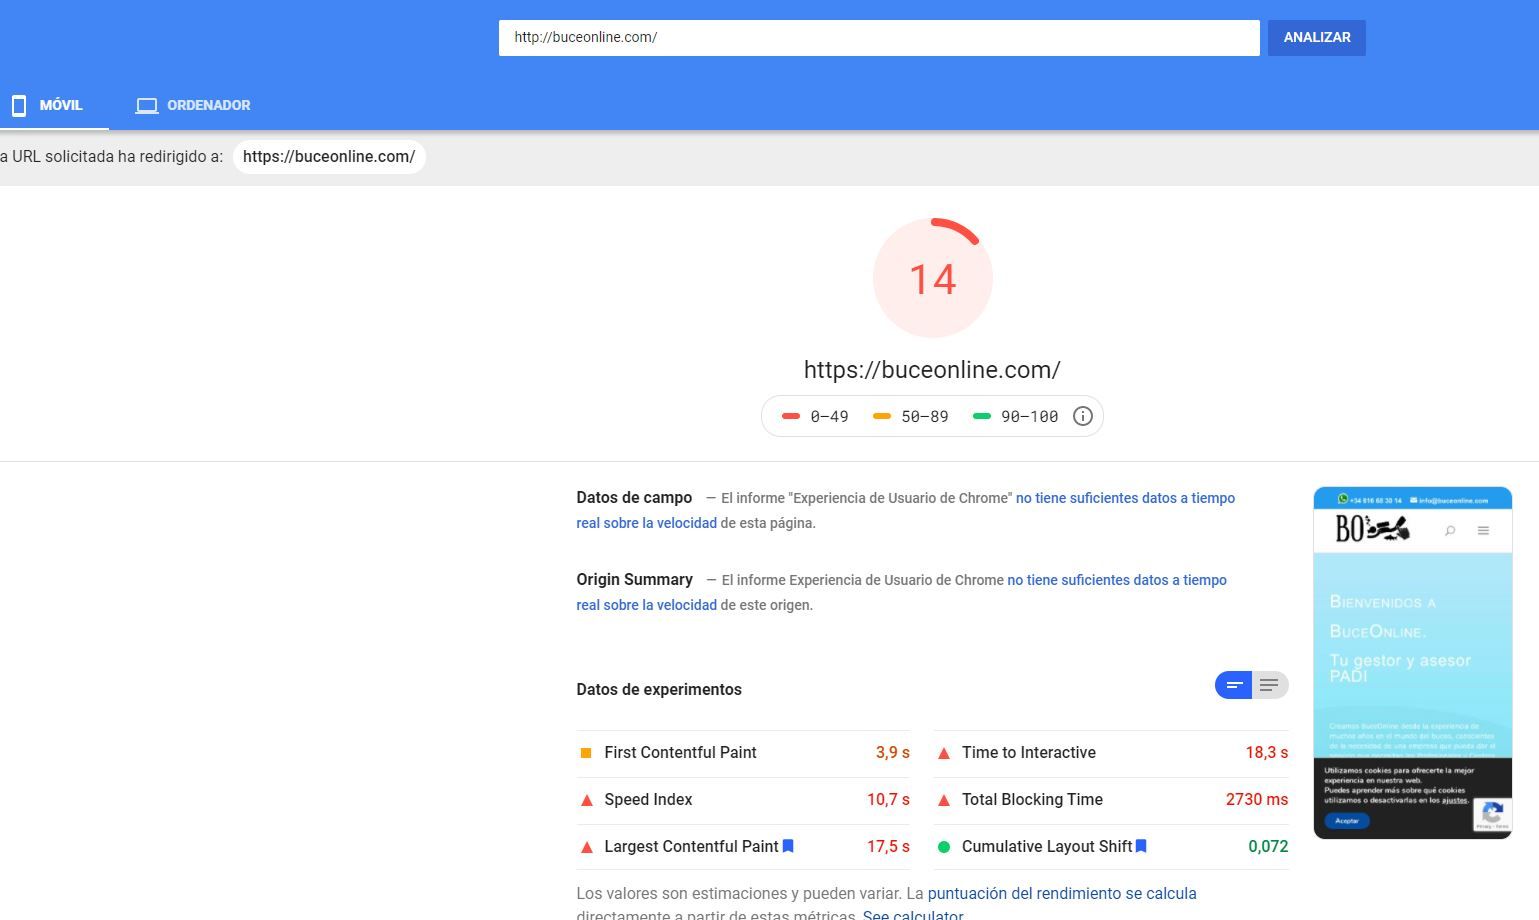Click First Contentful Paint metric label
Screen dimensions: 1539x920
[680, 753]
